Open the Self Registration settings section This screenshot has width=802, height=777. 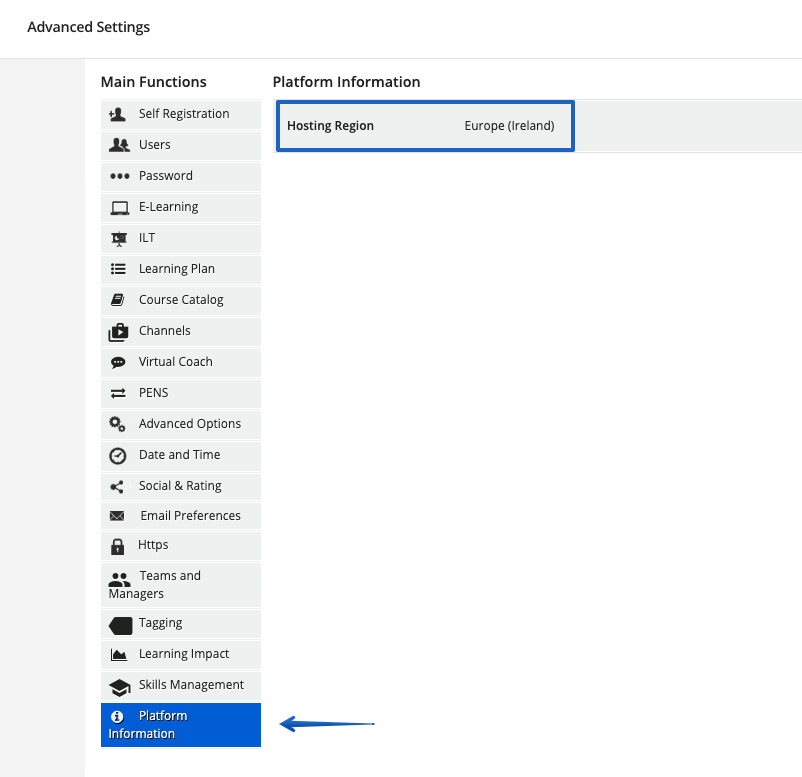click(180, 114)
